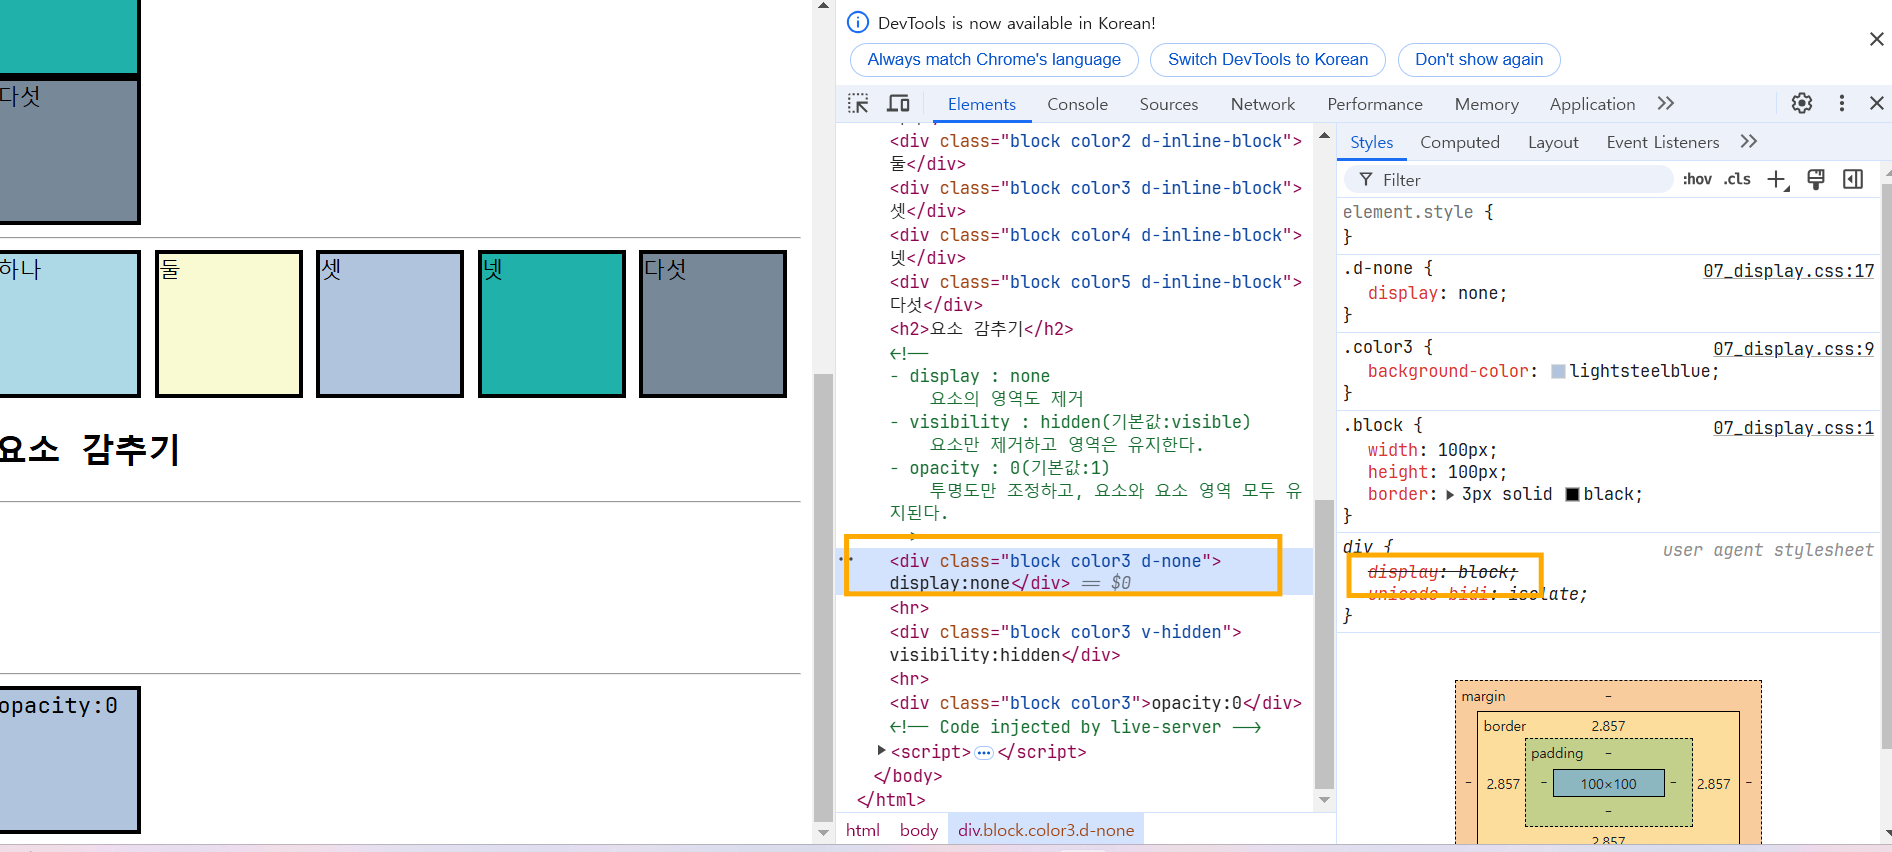Viewport: 1892px width, 852px height.
Task: Click the teal 넷 box on page
Action: point(552,324)
